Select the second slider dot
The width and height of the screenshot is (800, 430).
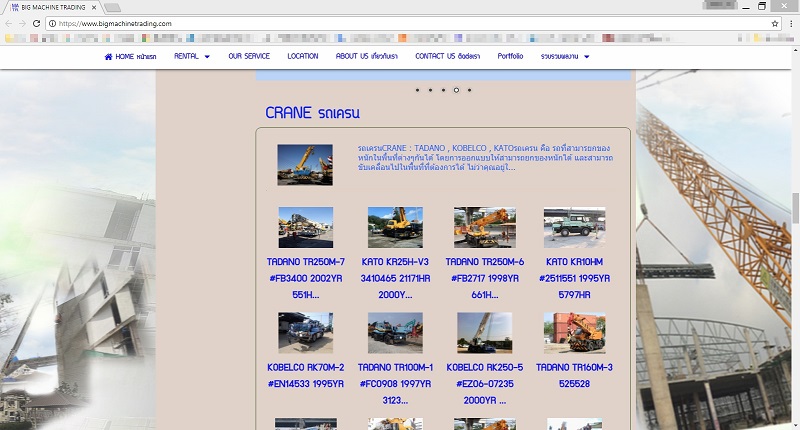tap(430, 90)
